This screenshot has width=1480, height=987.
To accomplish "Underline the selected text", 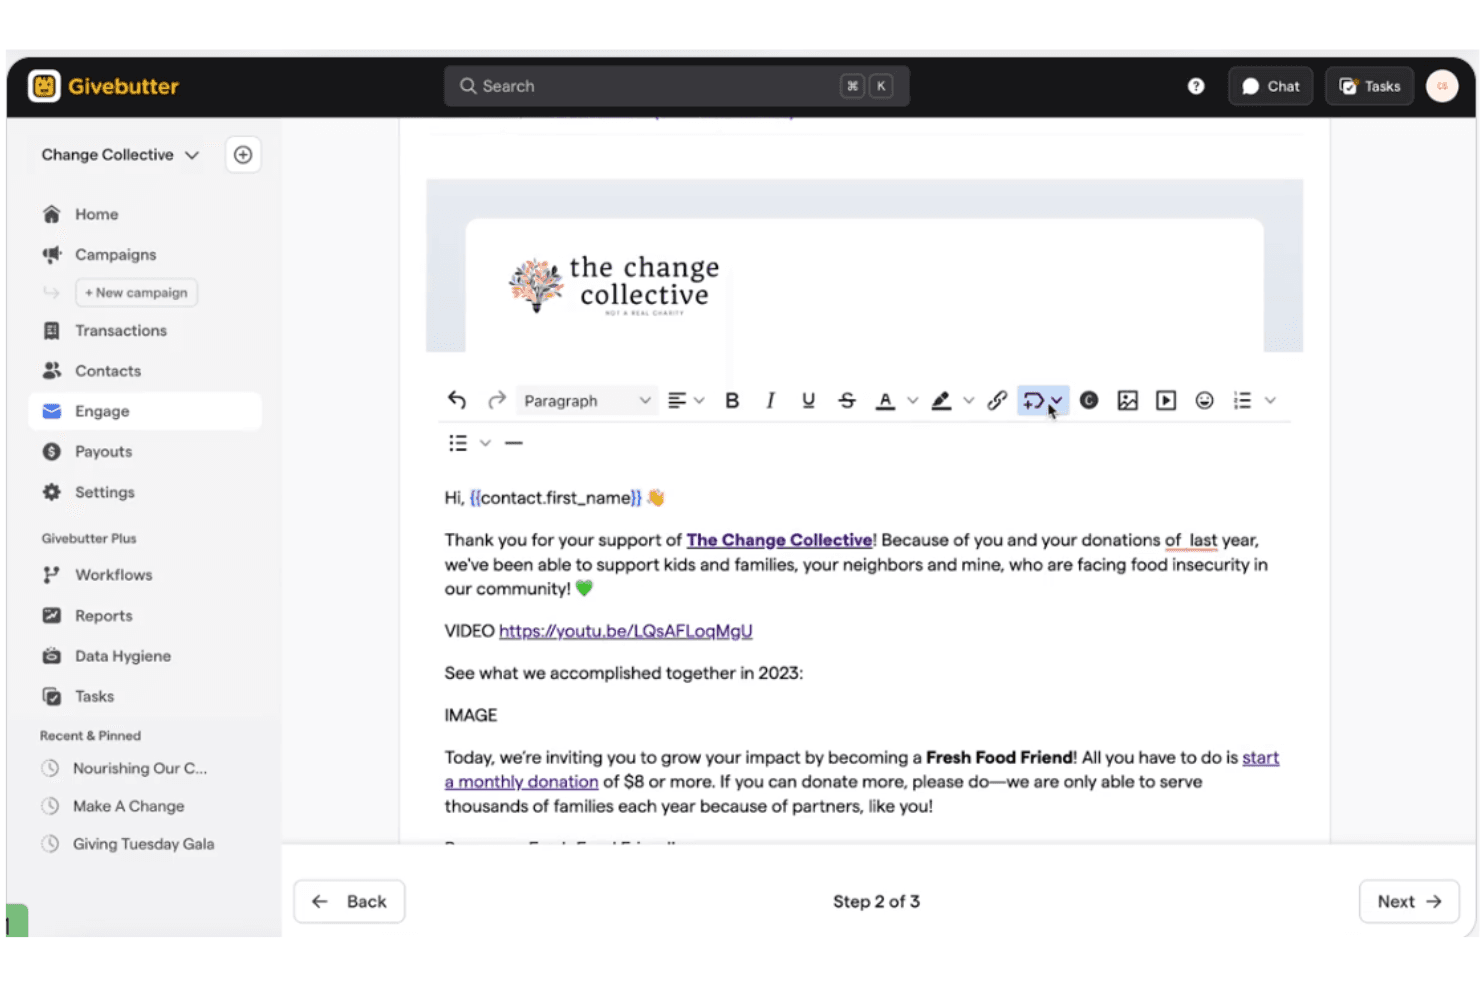I will 808,401.
